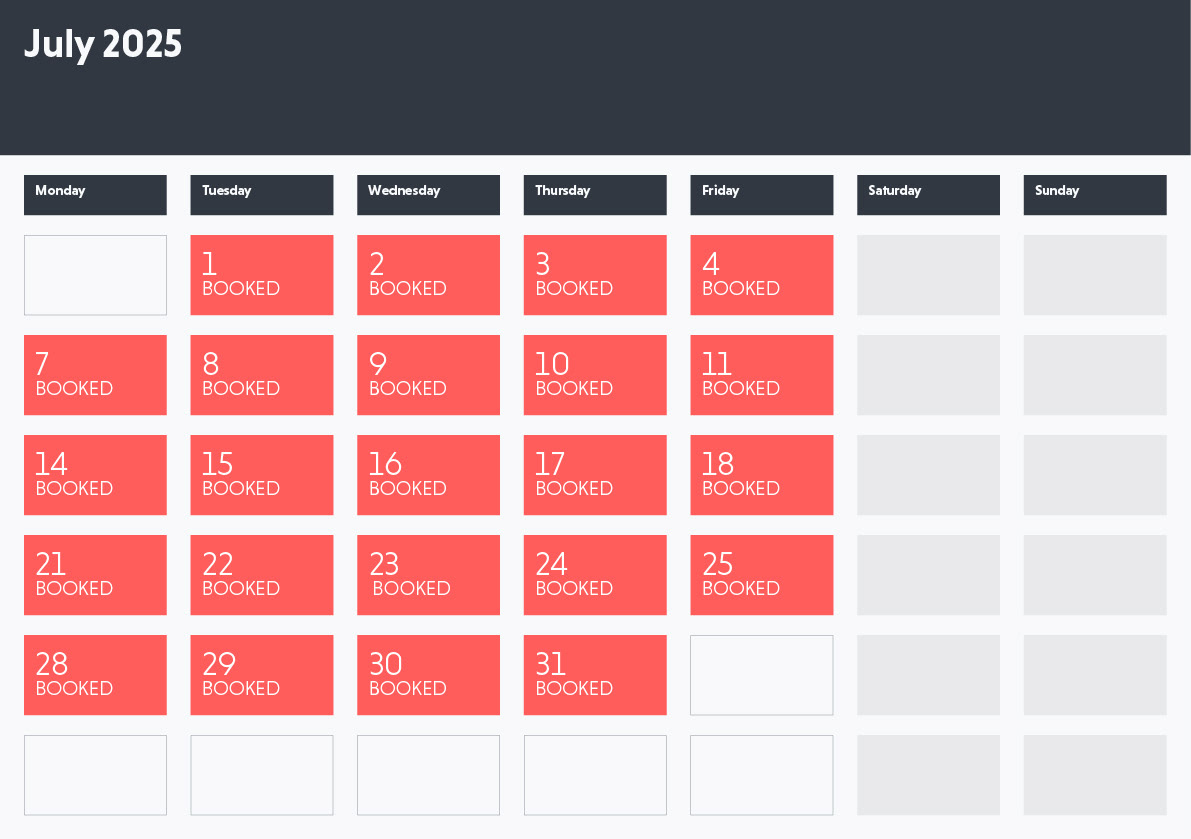Click the booked July 28 cell
1191x839 pixels.
click(95, 675)
